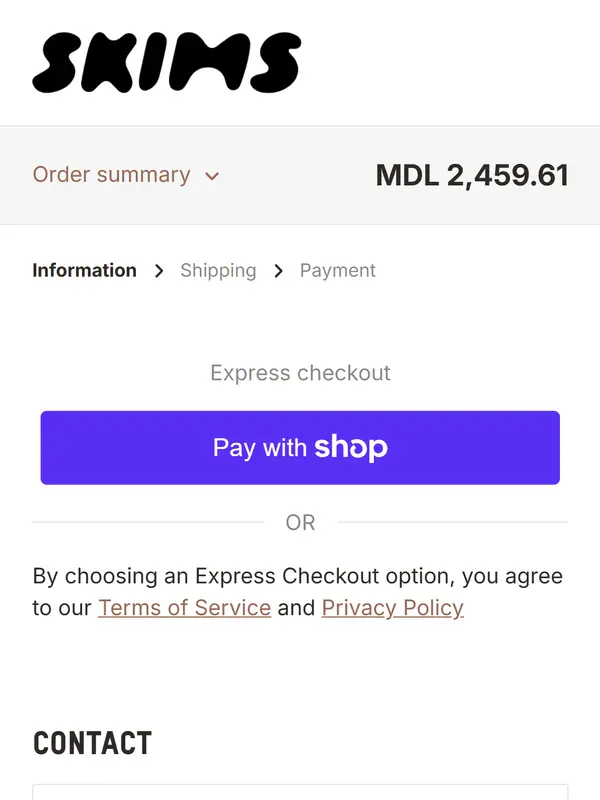Viewport: 600px width, 800px height.
Task: Switch to the Payment breadcrumb step
Action: 338,270
